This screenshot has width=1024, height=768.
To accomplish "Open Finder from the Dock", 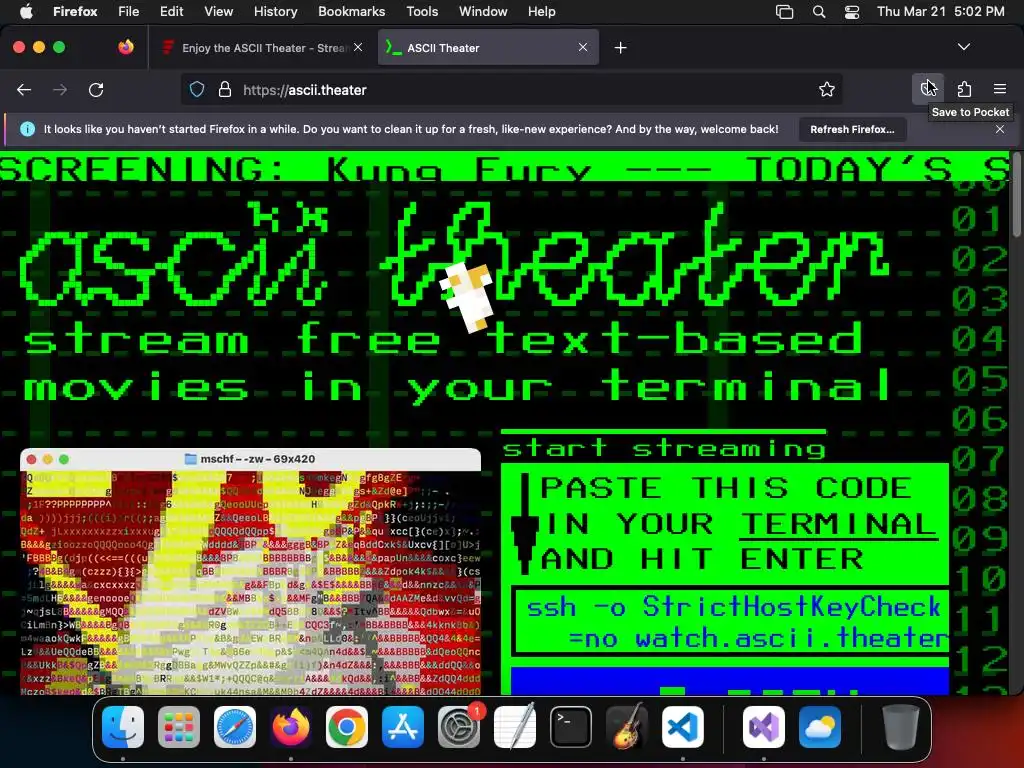I will [123, 727].
